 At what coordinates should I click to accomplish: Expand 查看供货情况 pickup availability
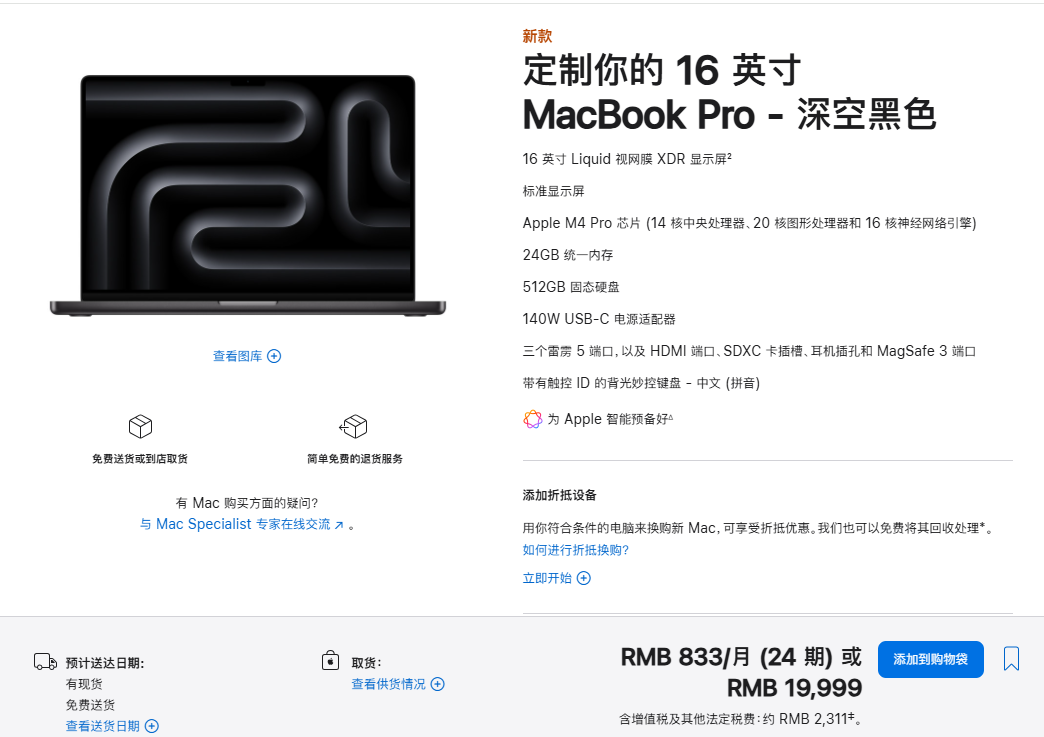click(x=397, y=684)
